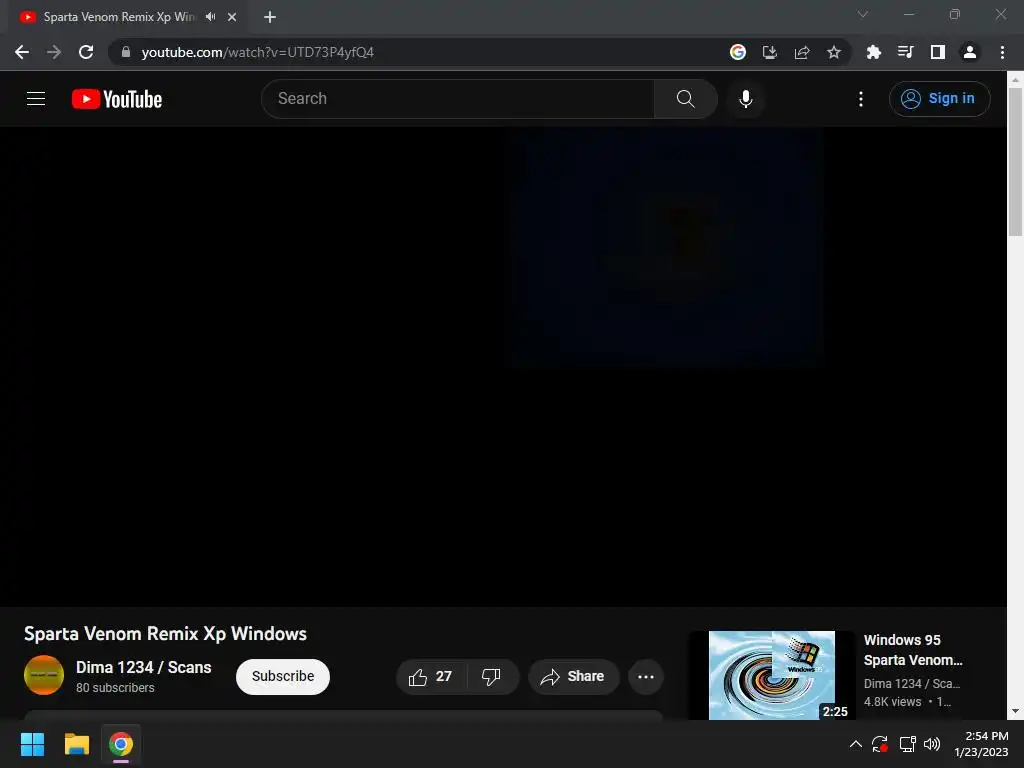
Task: Open the Windows 95 Sparta Venom title
Action: 913,650
